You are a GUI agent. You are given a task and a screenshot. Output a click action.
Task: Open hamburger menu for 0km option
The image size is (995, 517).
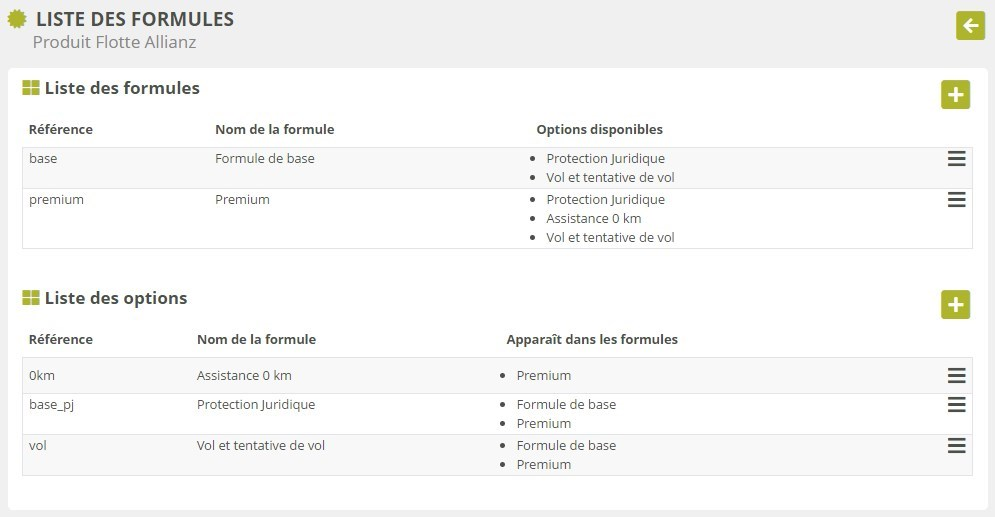(x=956, y=376)
